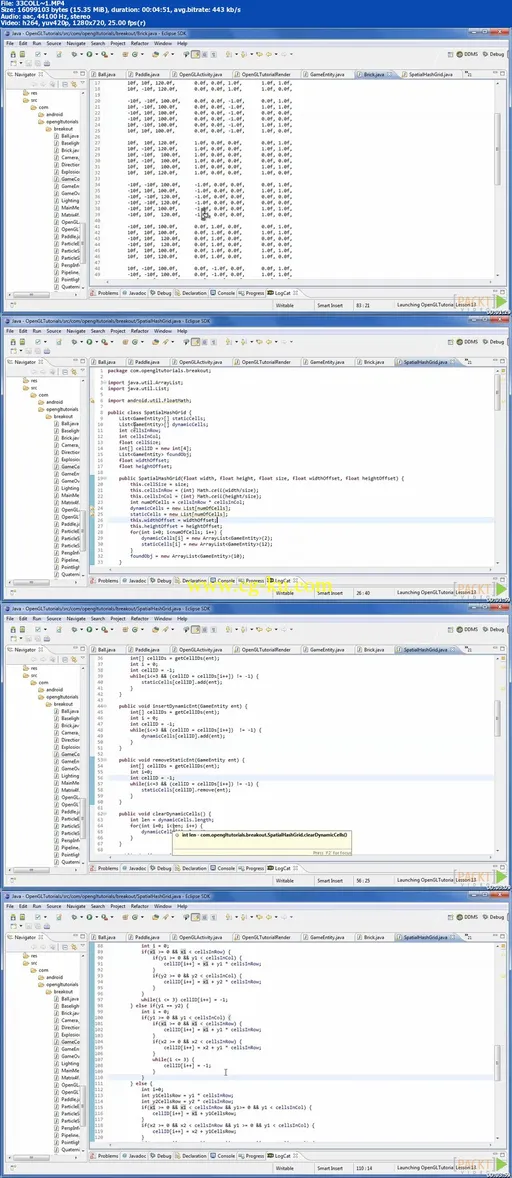Open the Run button dropdown arrow in the Brick.java window
Viewport: 512px width, 1178px height.
click(95, 54)
